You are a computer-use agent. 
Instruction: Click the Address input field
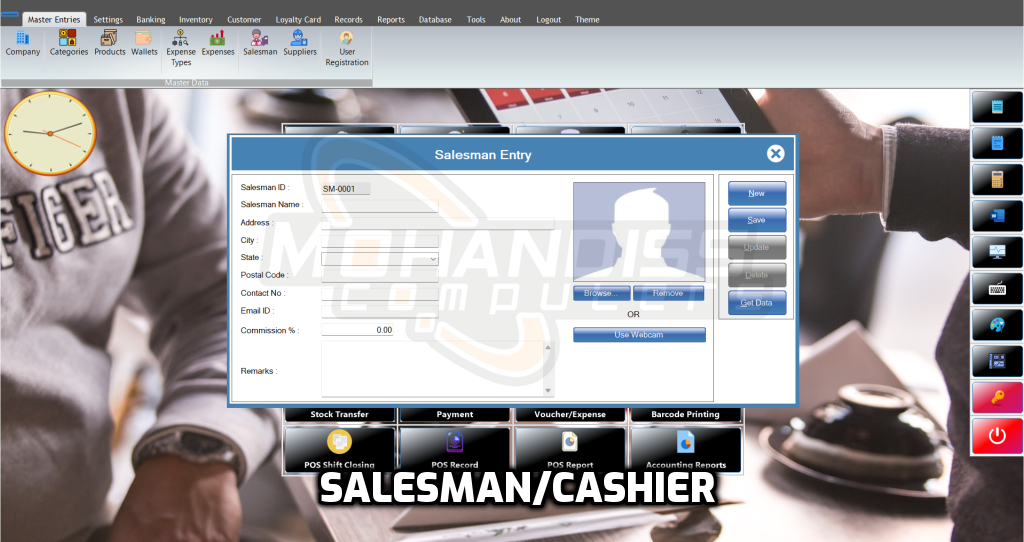(x=438, y=223)
